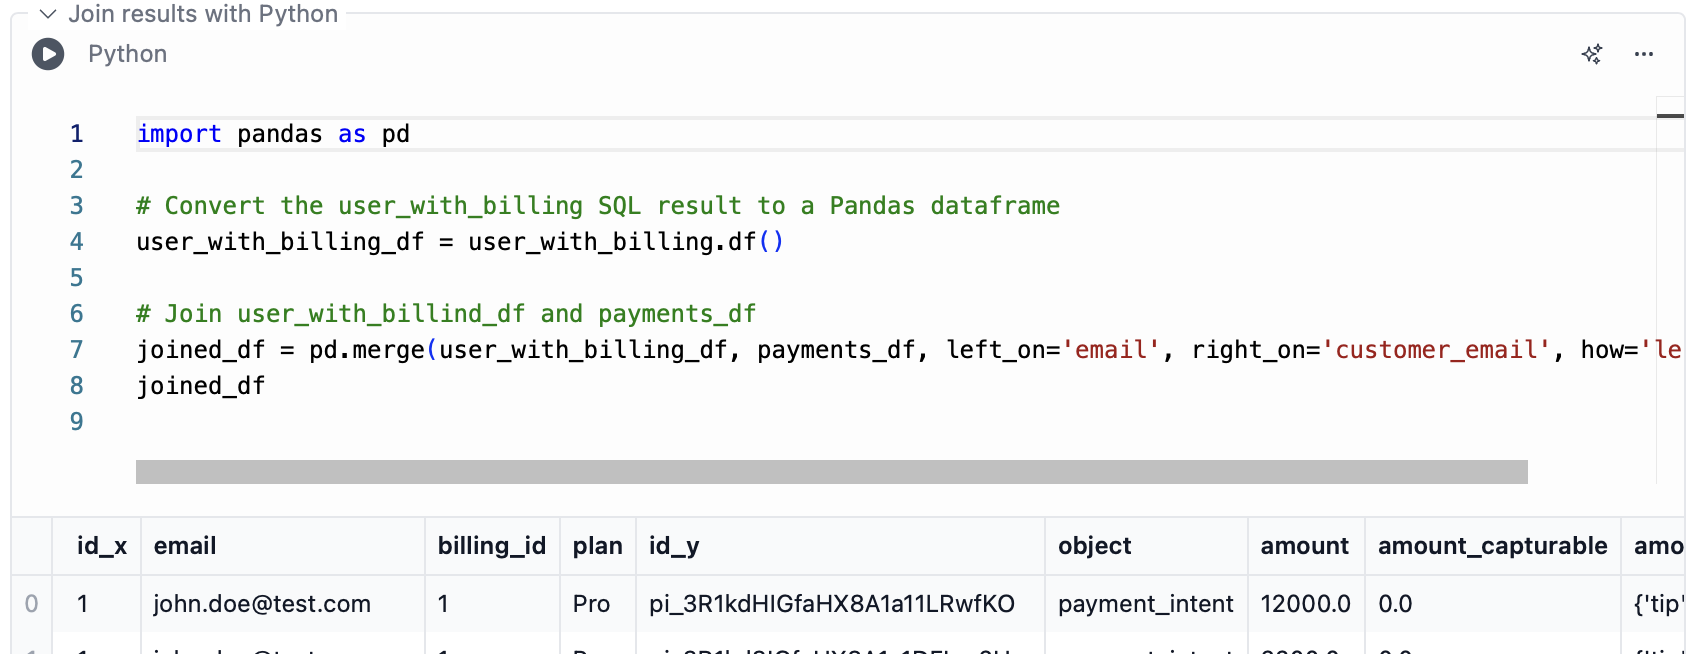Screen dimensions: 1697x654
Task: Click the joined_df expression on line 8
Action: (x=201, y=386)
